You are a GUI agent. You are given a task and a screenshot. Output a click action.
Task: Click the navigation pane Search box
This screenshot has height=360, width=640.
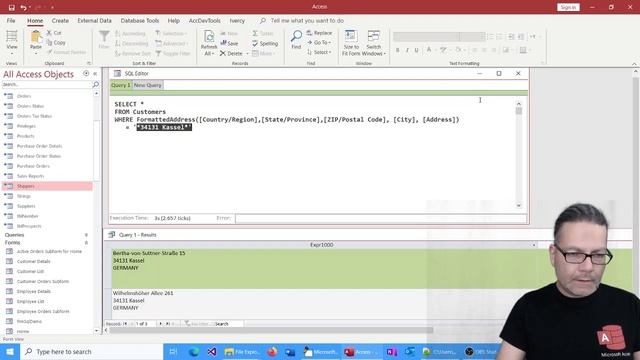click(x=47, y=84)
